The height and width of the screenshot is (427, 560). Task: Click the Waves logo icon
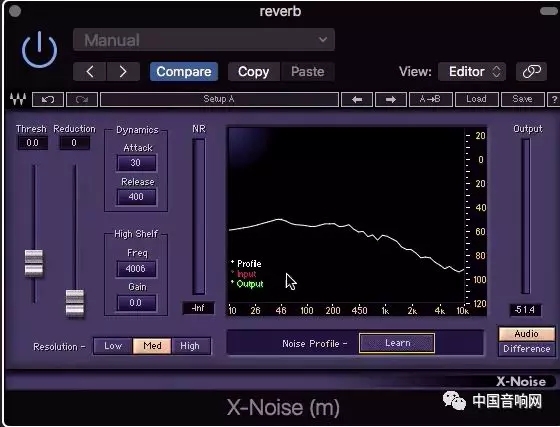[18, 99]
